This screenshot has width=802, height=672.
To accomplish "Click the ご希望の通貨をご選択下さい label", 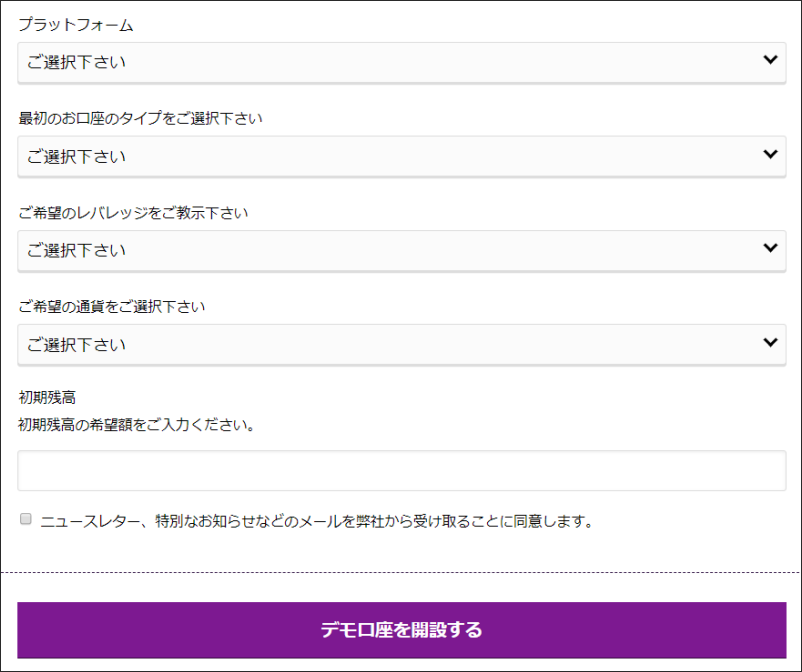I will 111,307.
